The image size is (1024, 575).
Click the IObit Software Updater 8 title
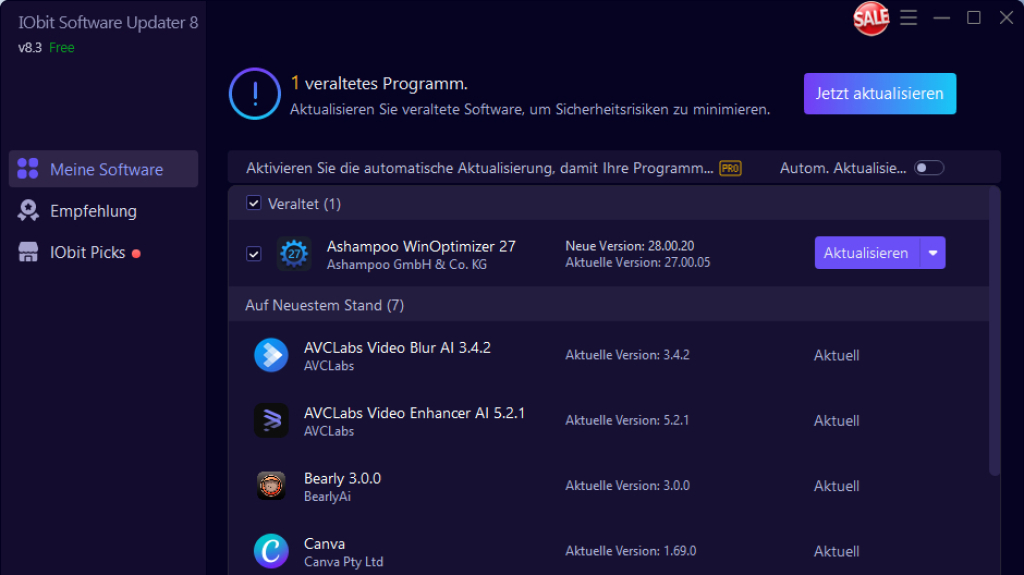108,22
